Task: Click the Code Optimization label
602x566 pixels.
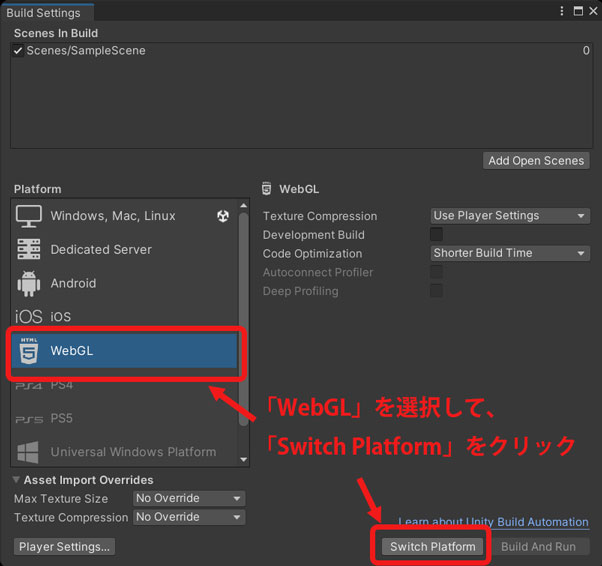Action: point(312,253)
